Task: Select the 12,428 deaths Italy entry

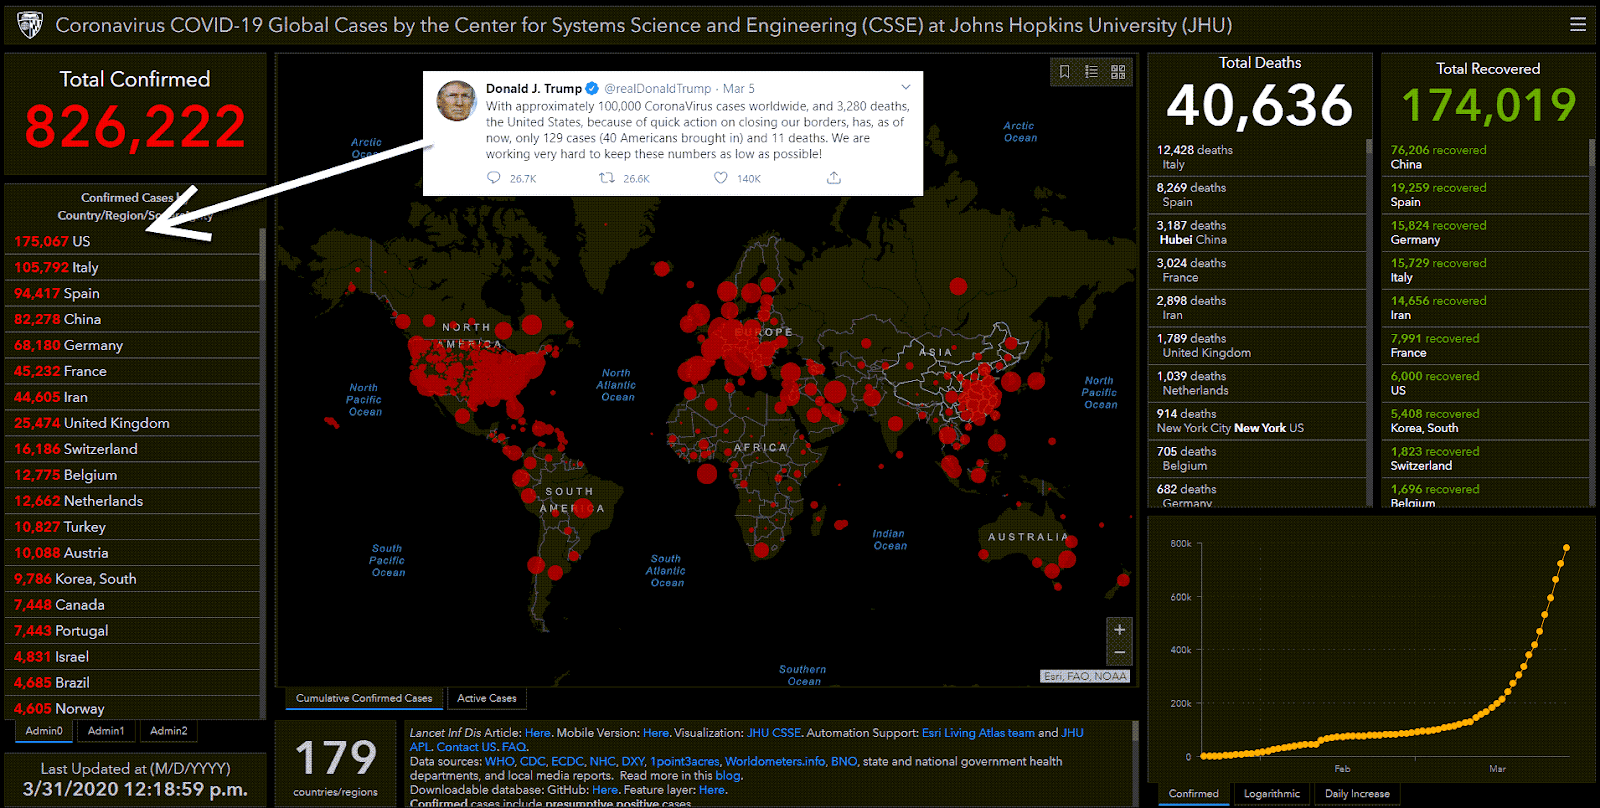Action: click(x=1257, y=157)
